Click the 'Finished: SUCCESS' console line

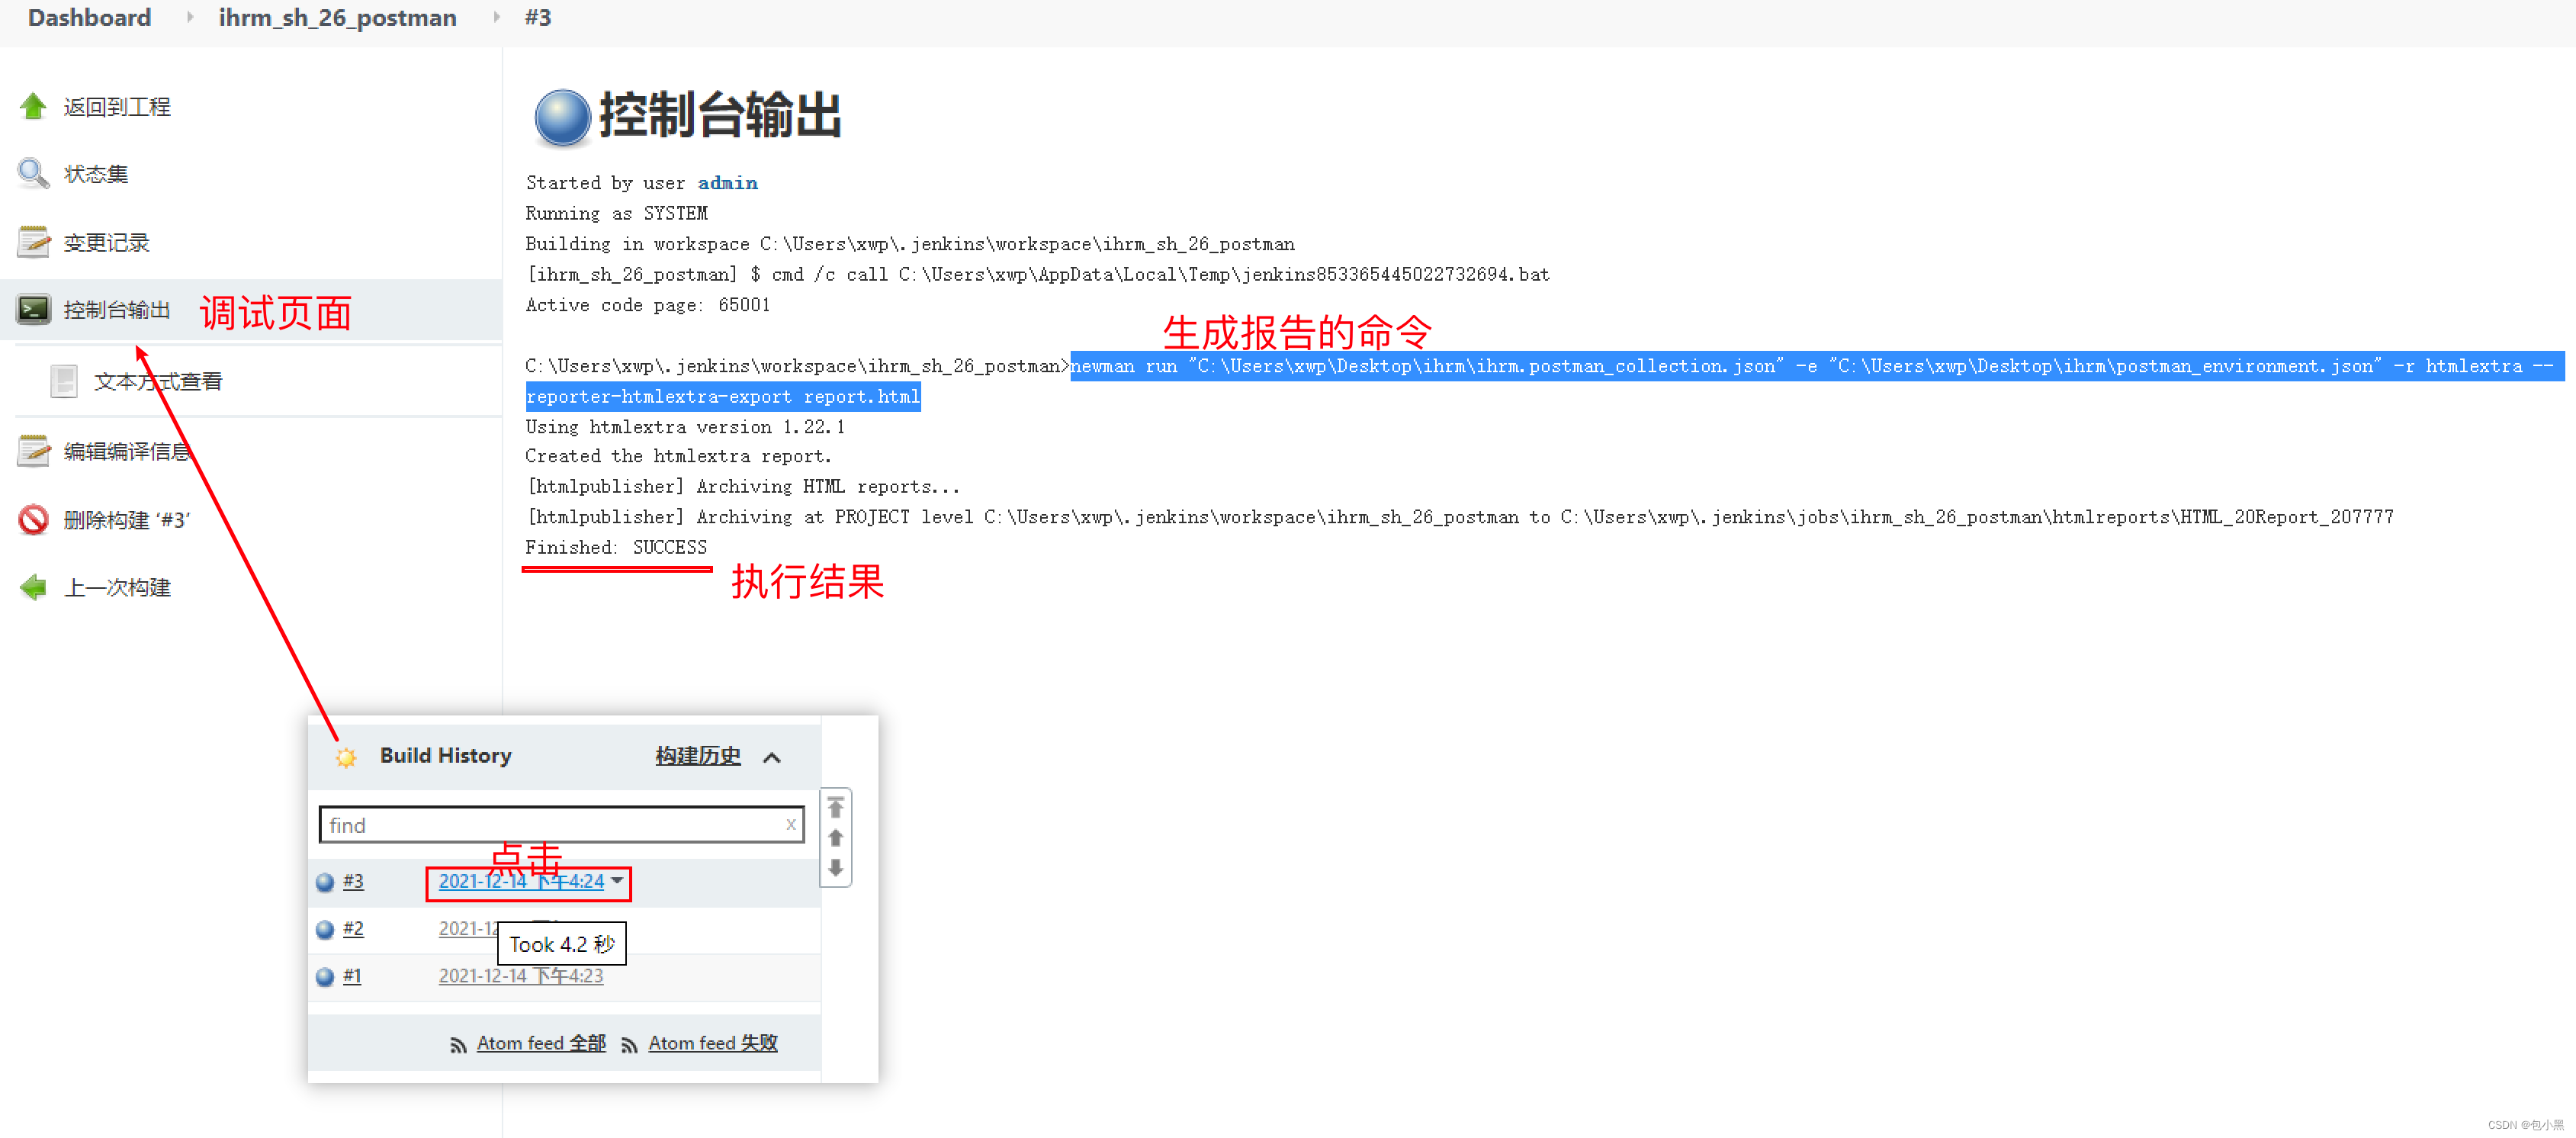point(616,547)
